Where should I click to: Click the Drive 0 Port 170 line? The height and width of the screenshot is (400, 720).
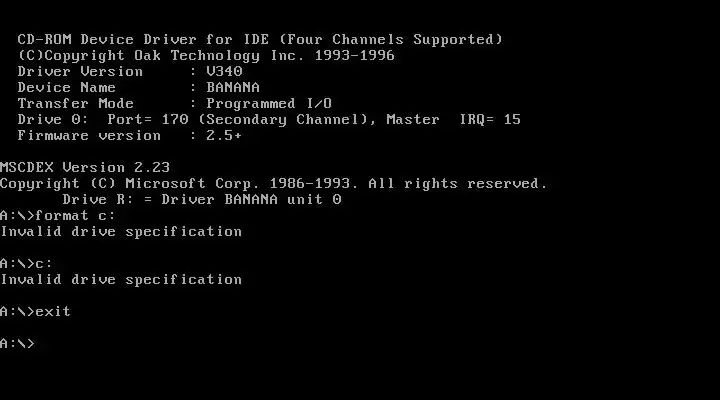click(x=269, y=119)
